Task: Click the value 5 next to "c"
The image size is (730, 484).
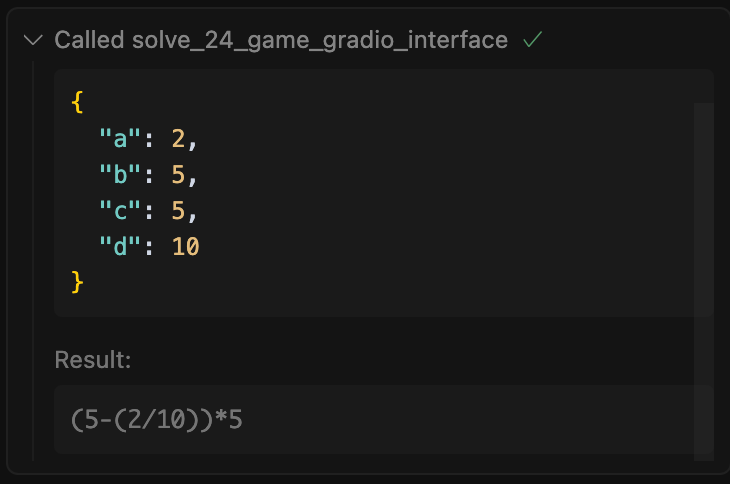Action: coord(178,210)
